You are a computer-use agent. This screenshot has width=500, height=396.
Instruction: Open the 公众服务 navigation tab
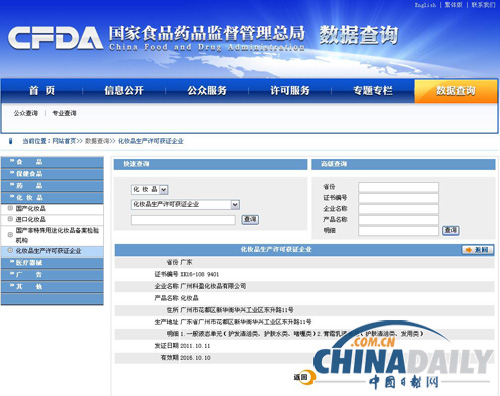pyautogui.click(x=207, y=90)
